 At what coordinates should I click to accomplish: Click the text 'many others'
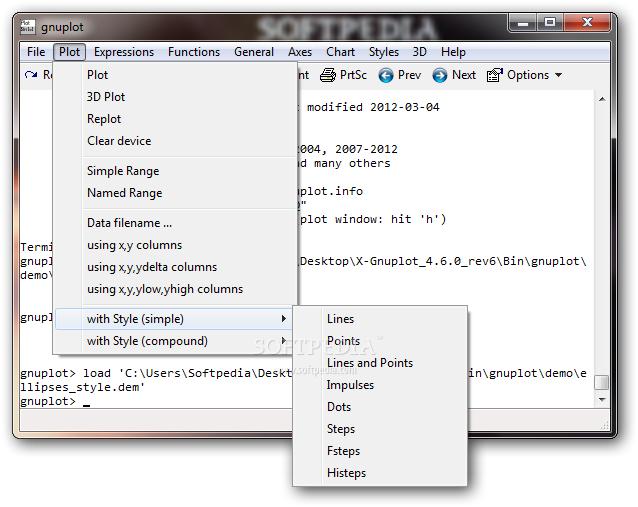click(352, 164)
